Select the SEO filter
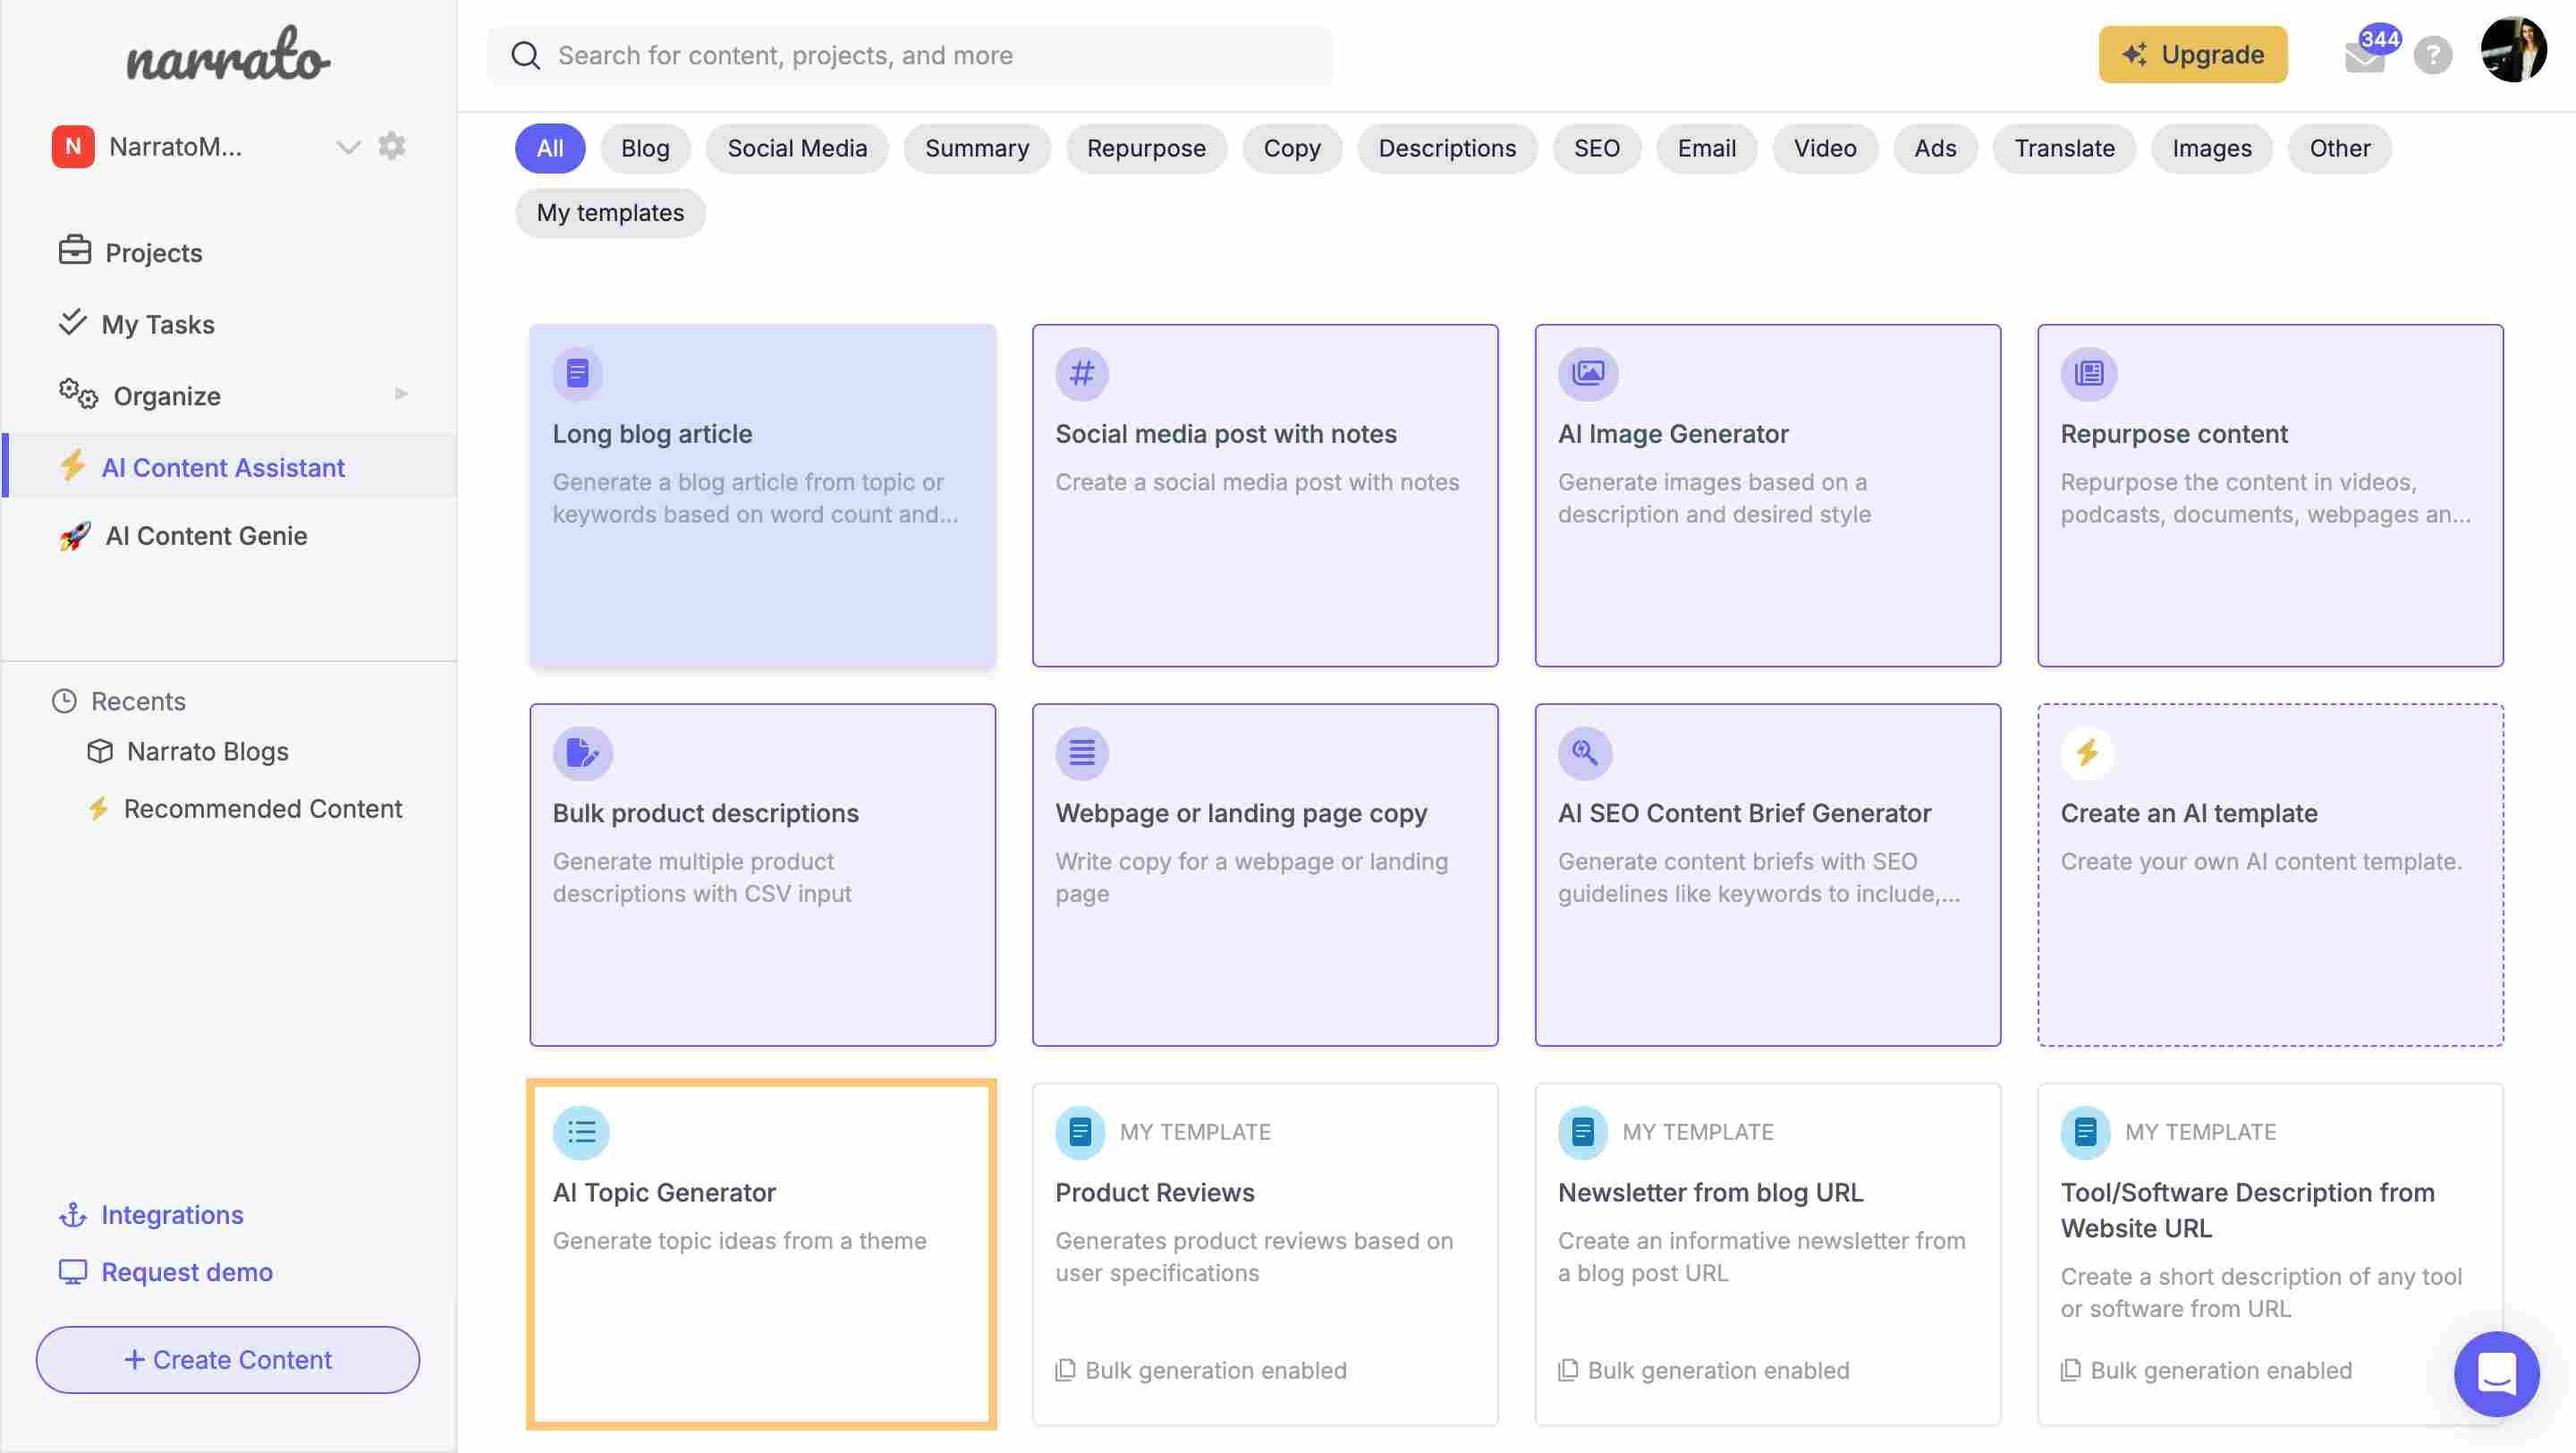 pyautogui.click(x=1596, y=148)
